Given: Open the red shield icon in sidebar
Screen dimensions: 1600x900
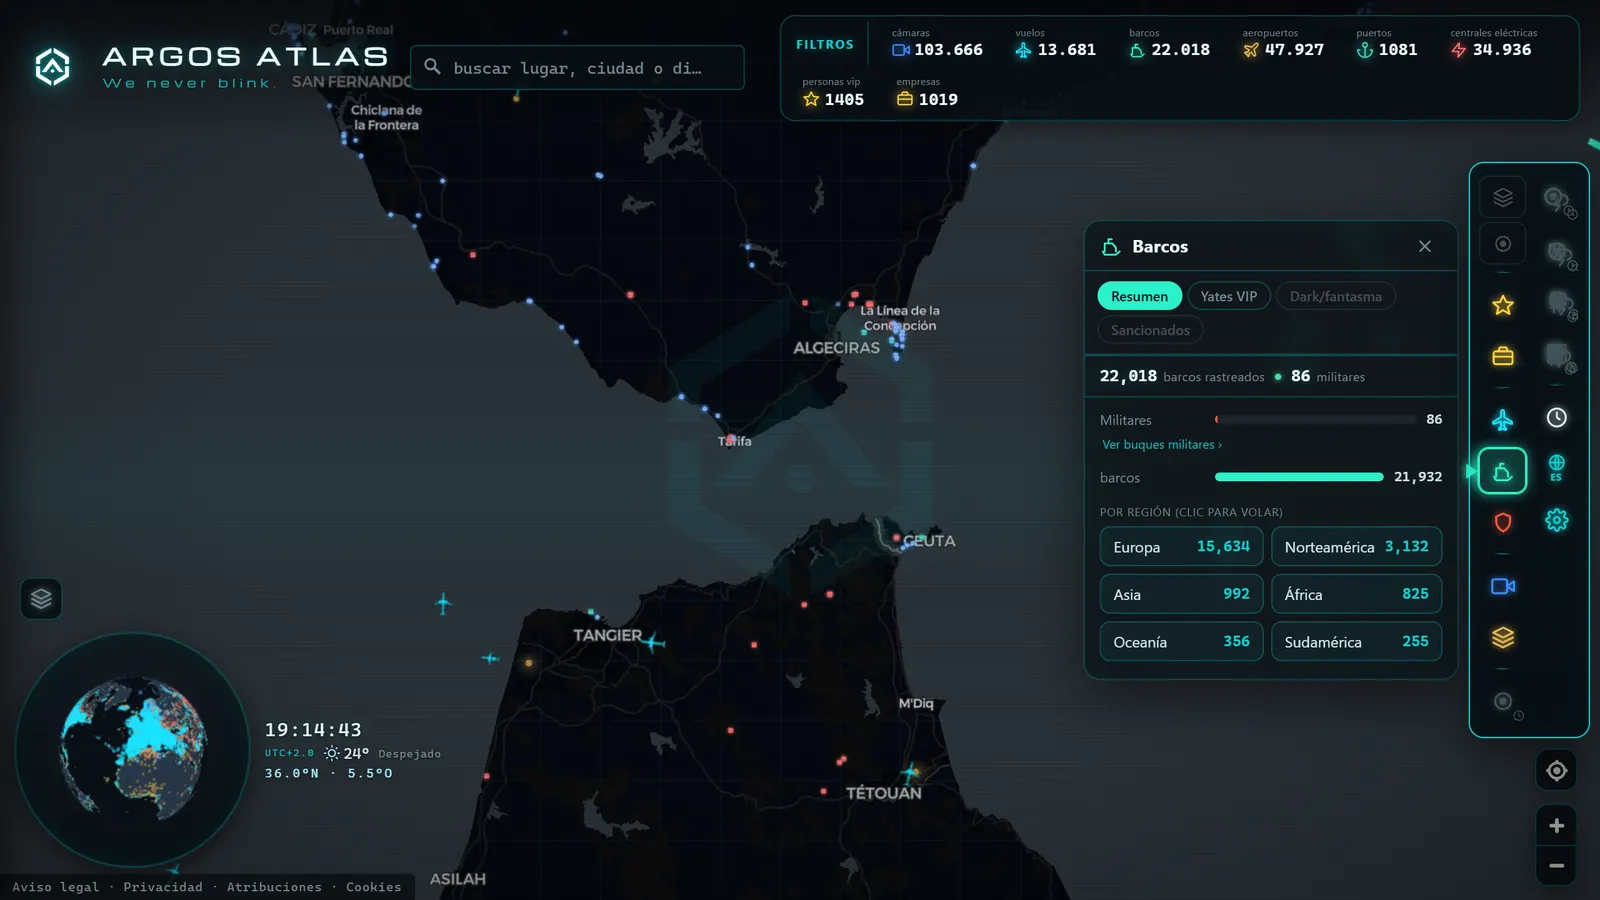Looking at the screenshot, I should pyautogui.click(x=1502, y=522).
